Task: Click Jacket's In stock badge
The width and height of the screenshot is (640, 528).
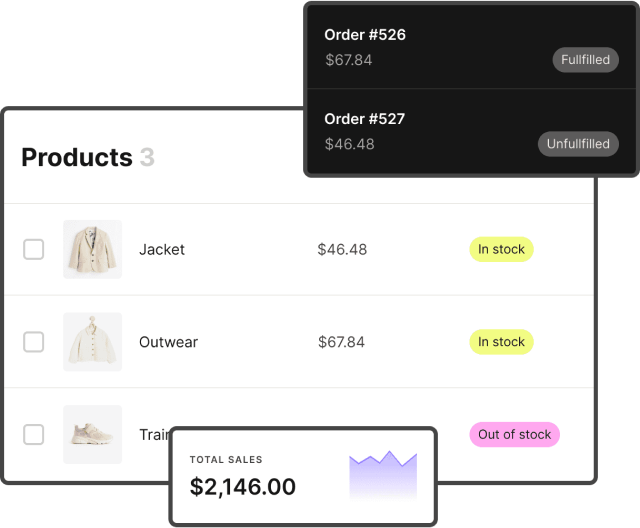Action: (x=501, y=249)
